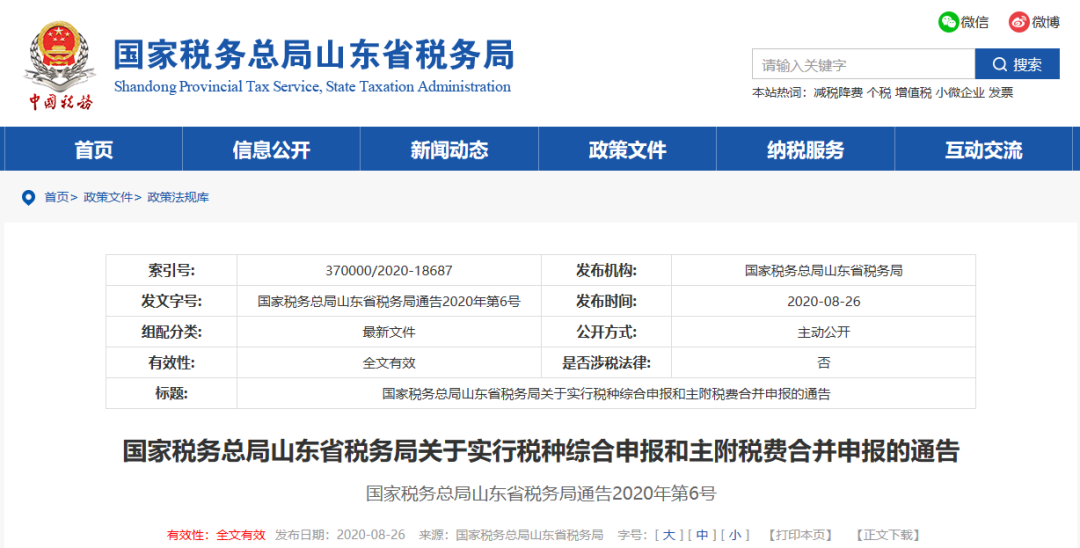The width and height of the screenshot is (1080, 548).
Task: Click the bold article headline
Action: pos(541,452)
